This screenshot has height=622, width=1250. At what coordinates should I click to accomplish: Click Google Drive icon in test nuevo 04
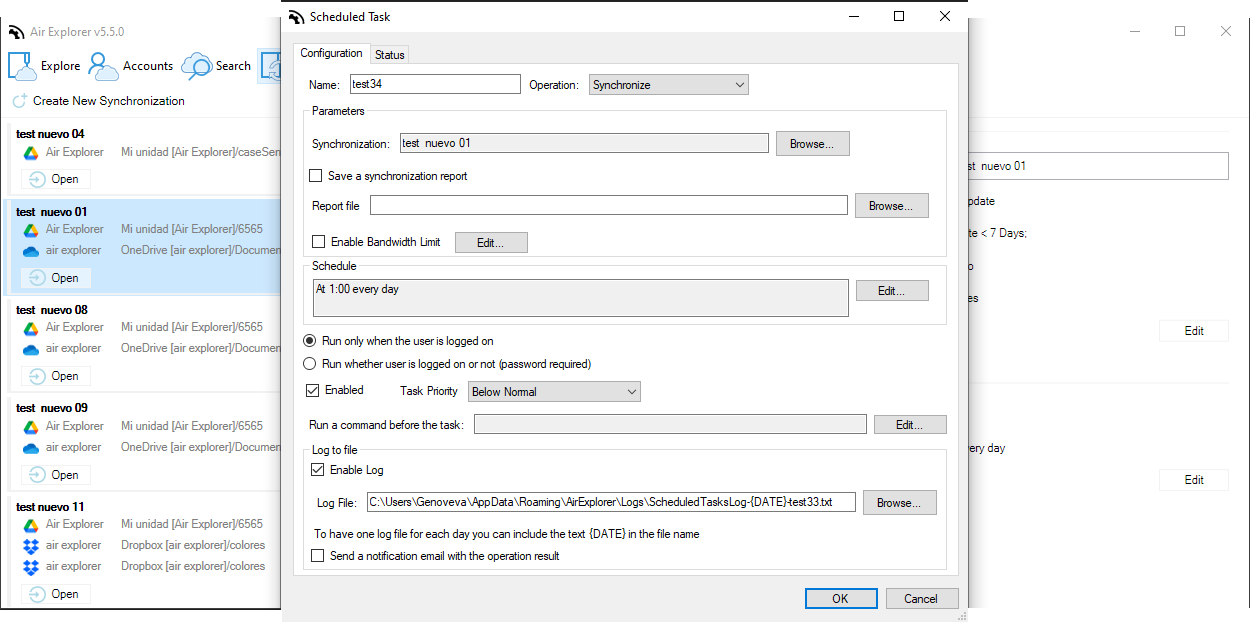[x=31, y=153]
